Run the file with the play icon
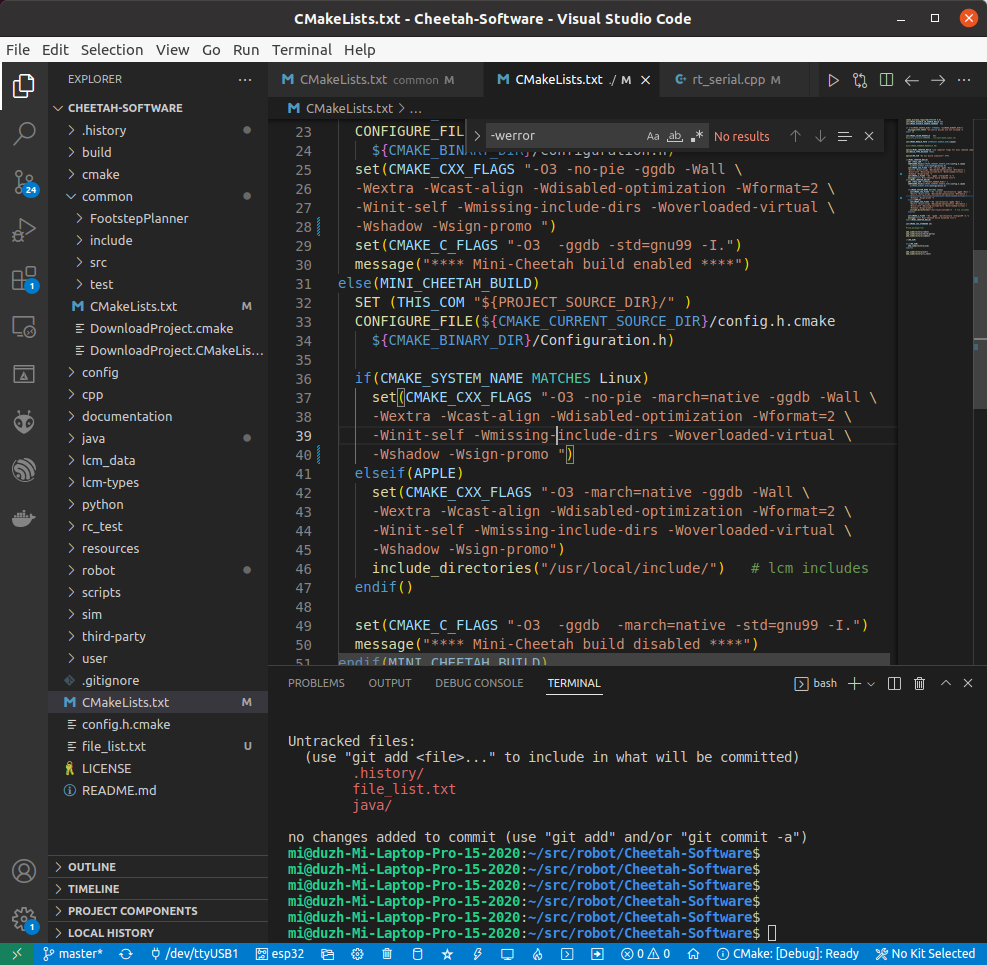Viewport: 987px width, 965px height. (833, 80)
